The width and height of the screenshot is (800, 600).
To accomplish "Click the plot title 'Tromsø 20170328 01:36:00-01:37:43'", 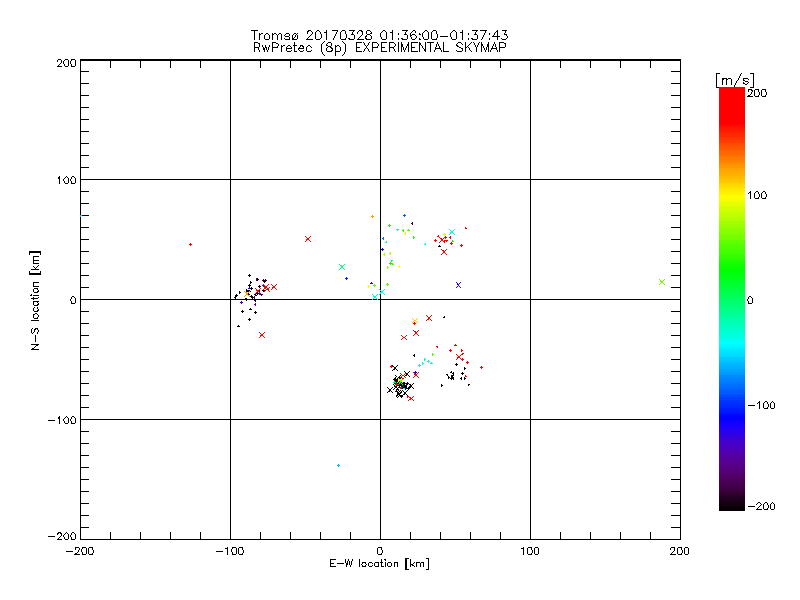I will point(379,35).
